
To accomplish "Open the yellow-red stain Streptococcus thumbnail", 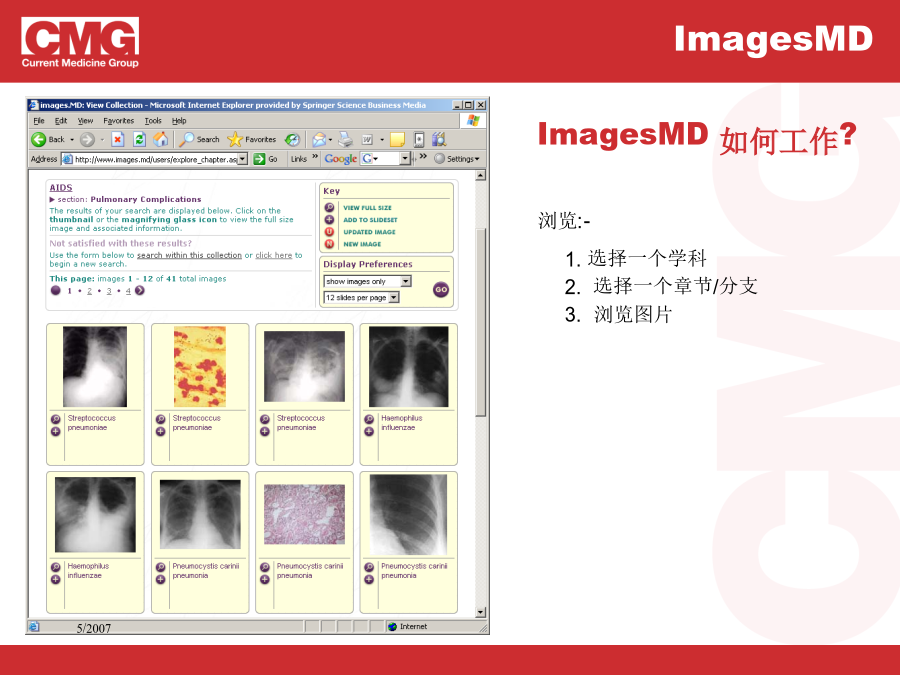I will click(200, 367).
